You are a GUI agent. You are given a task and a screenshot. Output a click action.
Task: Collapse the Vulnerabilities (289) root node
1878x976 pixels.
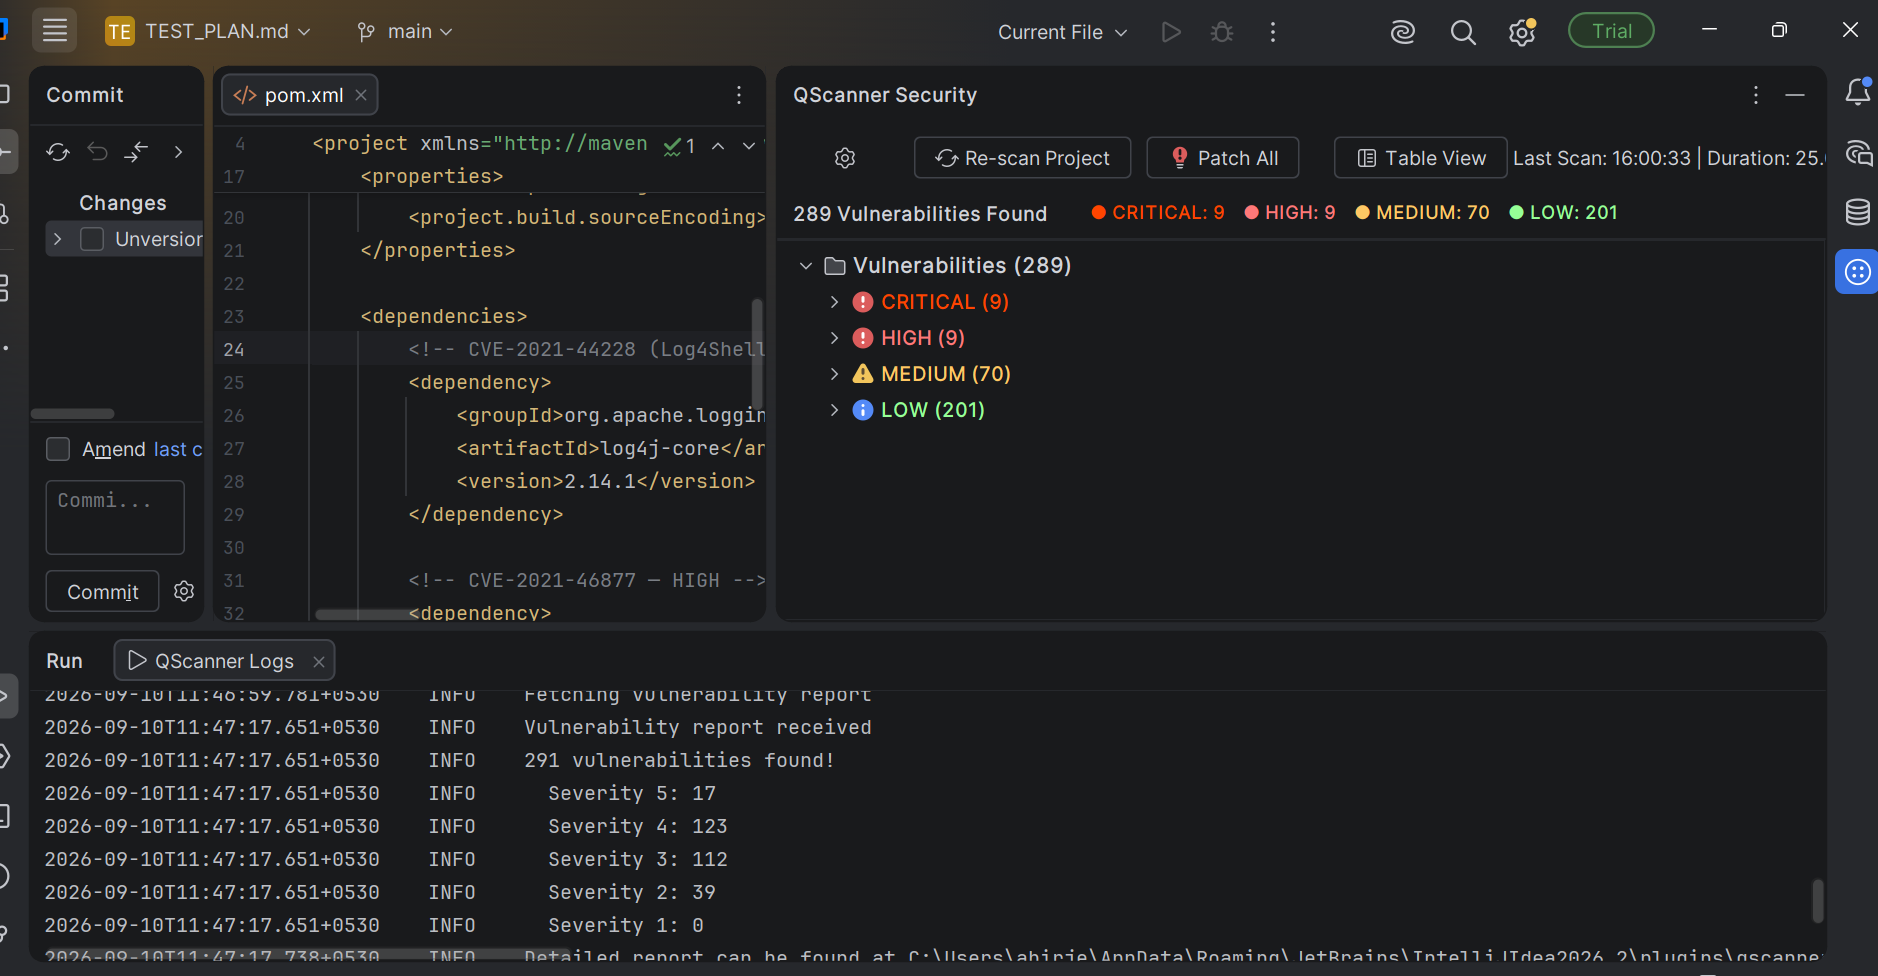(806, 266)
